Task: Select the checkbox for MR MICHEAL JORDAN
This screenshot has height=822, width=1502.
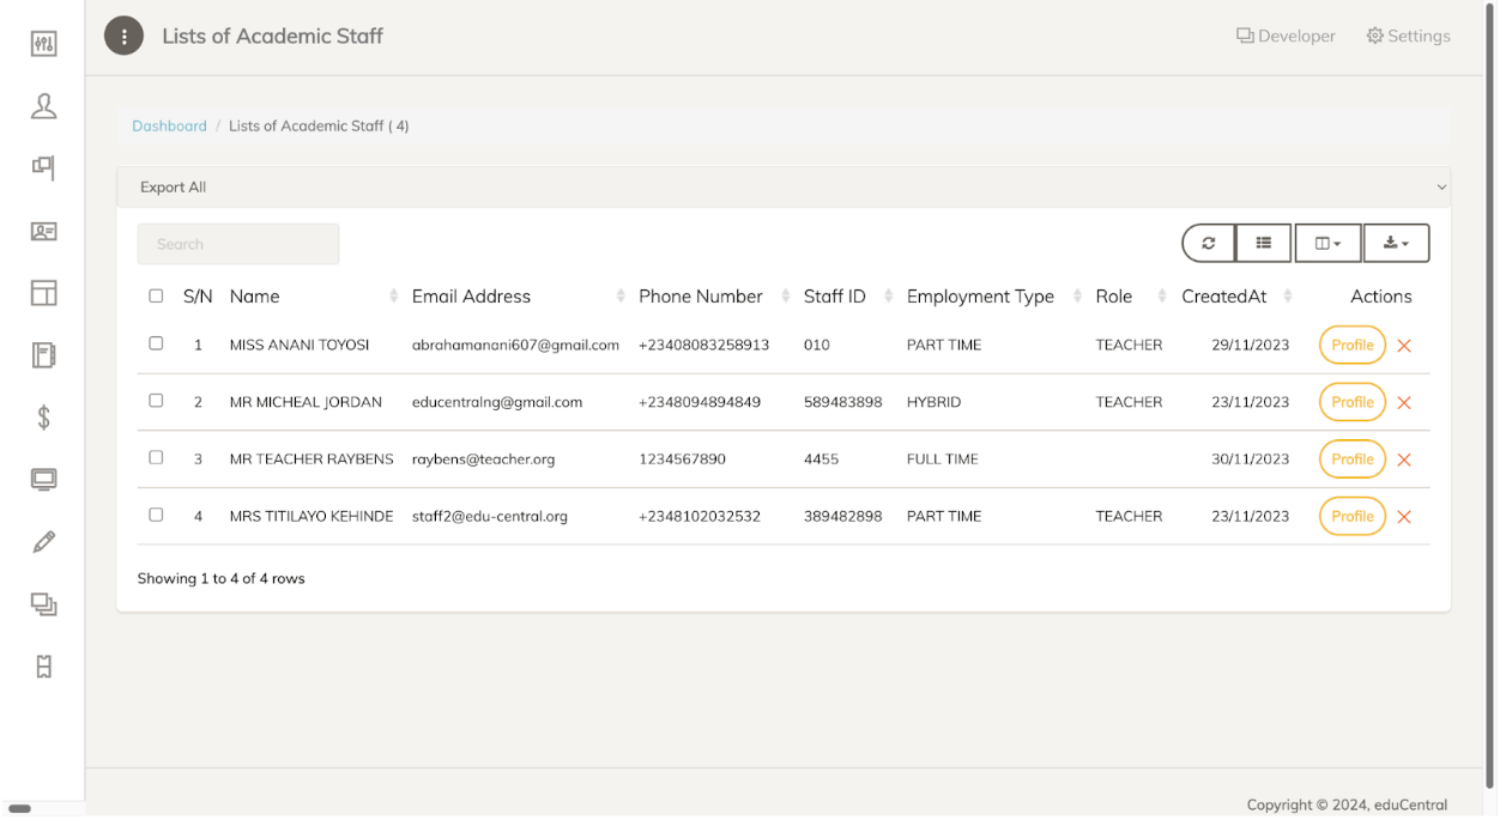Action: [156, 401]
